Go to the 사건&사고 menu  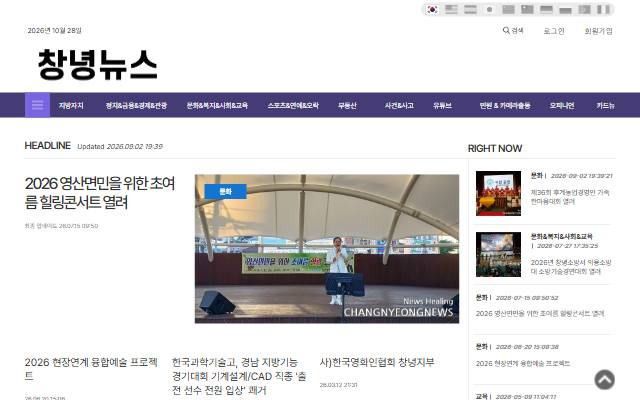399,105
